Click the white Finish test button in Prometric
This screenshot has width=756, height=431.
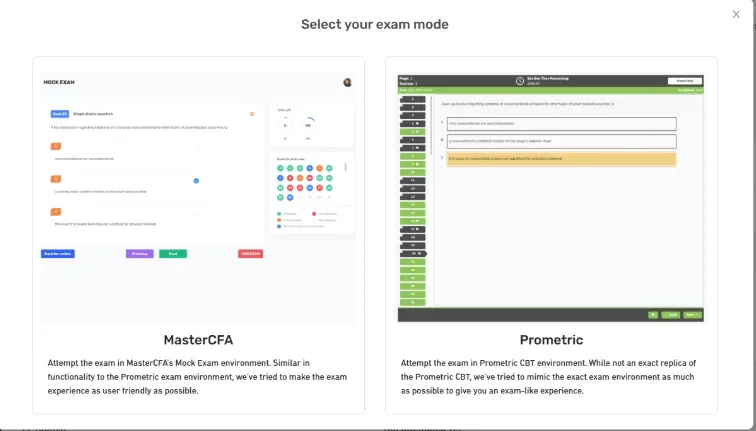point(685,81)
